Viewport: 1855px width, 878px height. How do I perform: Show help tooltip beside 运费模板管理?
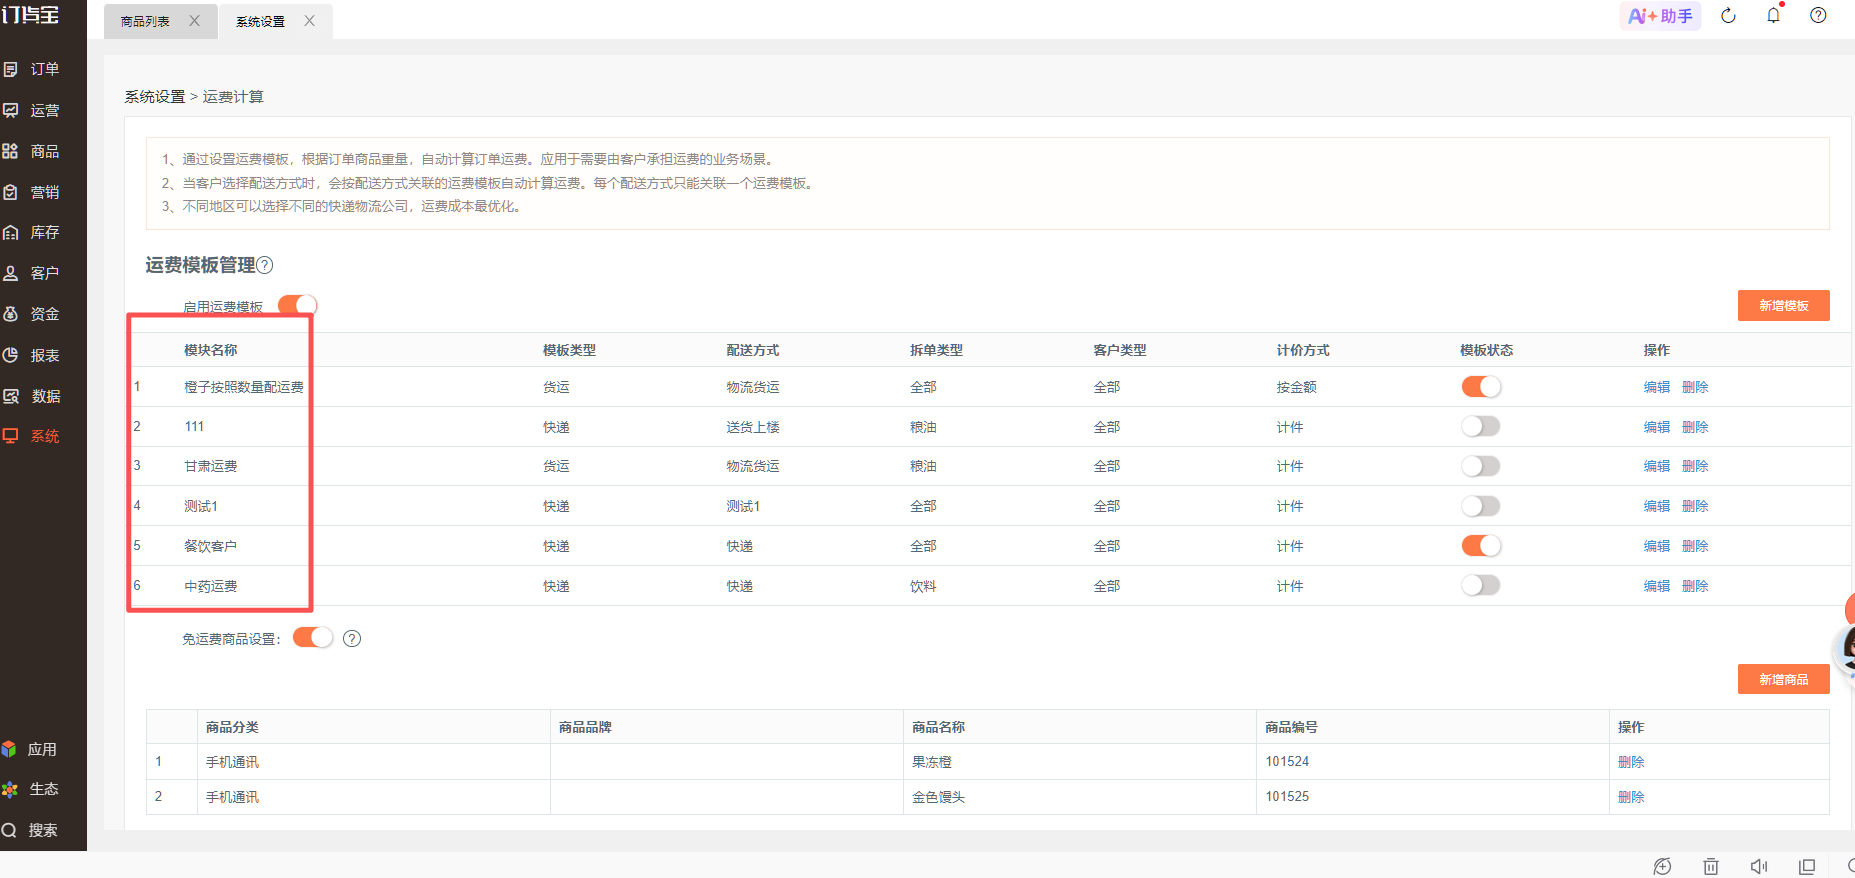tap(265, 265)
